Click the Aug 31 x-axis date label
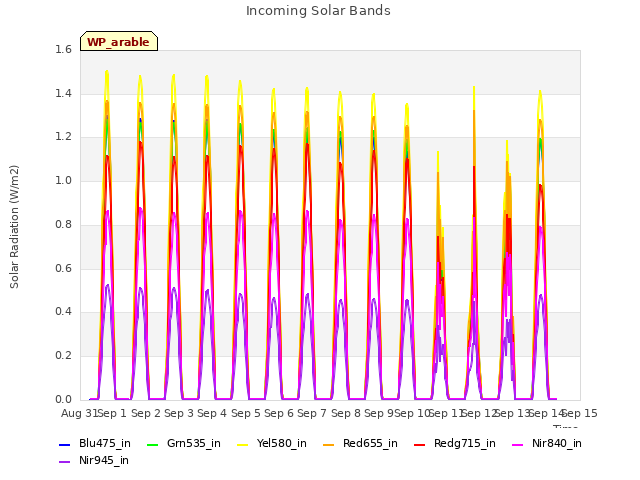Screen dimensions: 640x480 coord(79,413)
